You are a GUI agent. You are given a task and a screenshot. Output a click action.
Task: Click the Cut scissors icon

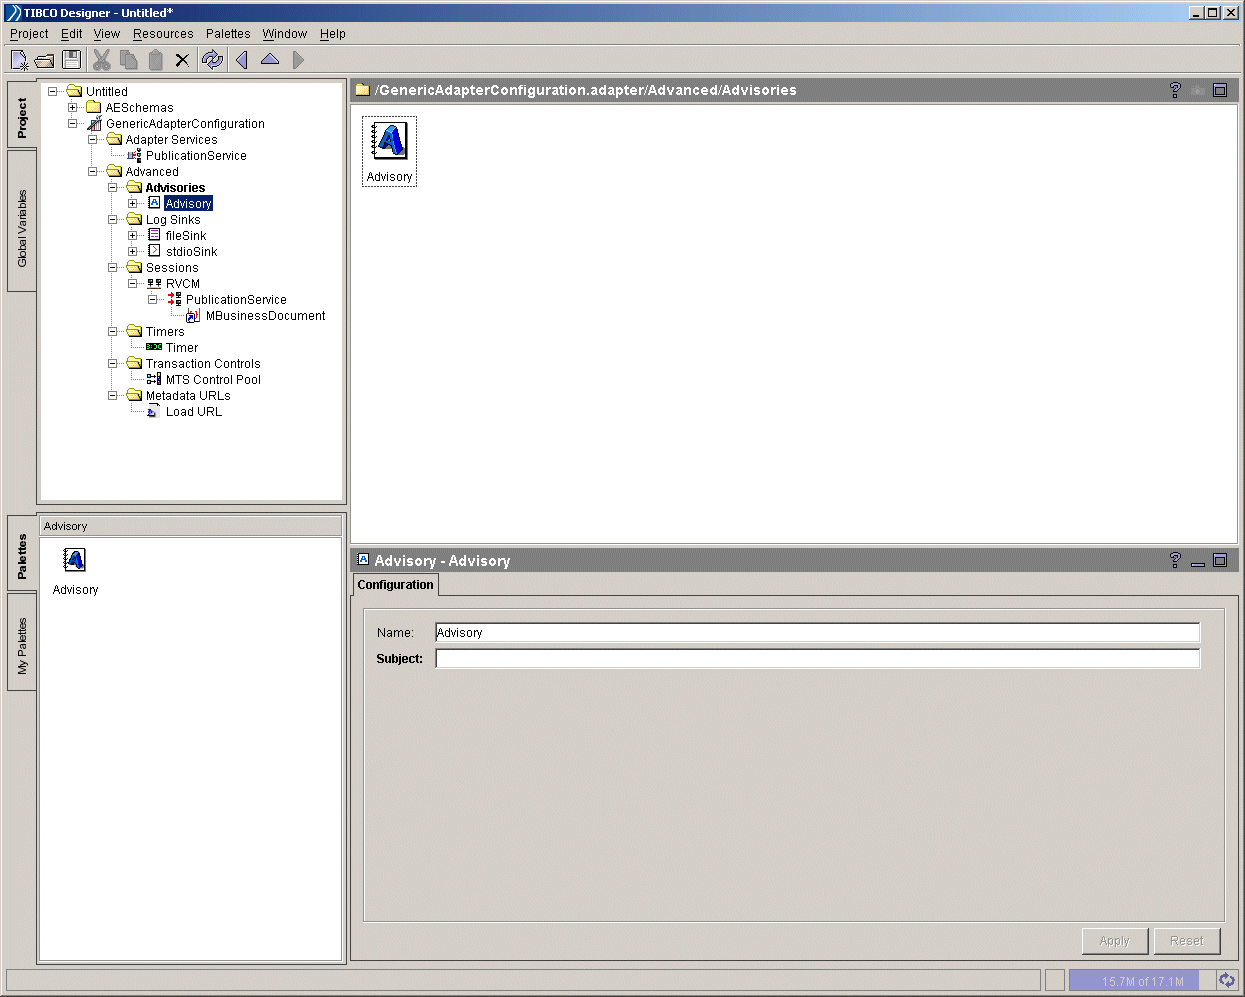pos(101,60)
